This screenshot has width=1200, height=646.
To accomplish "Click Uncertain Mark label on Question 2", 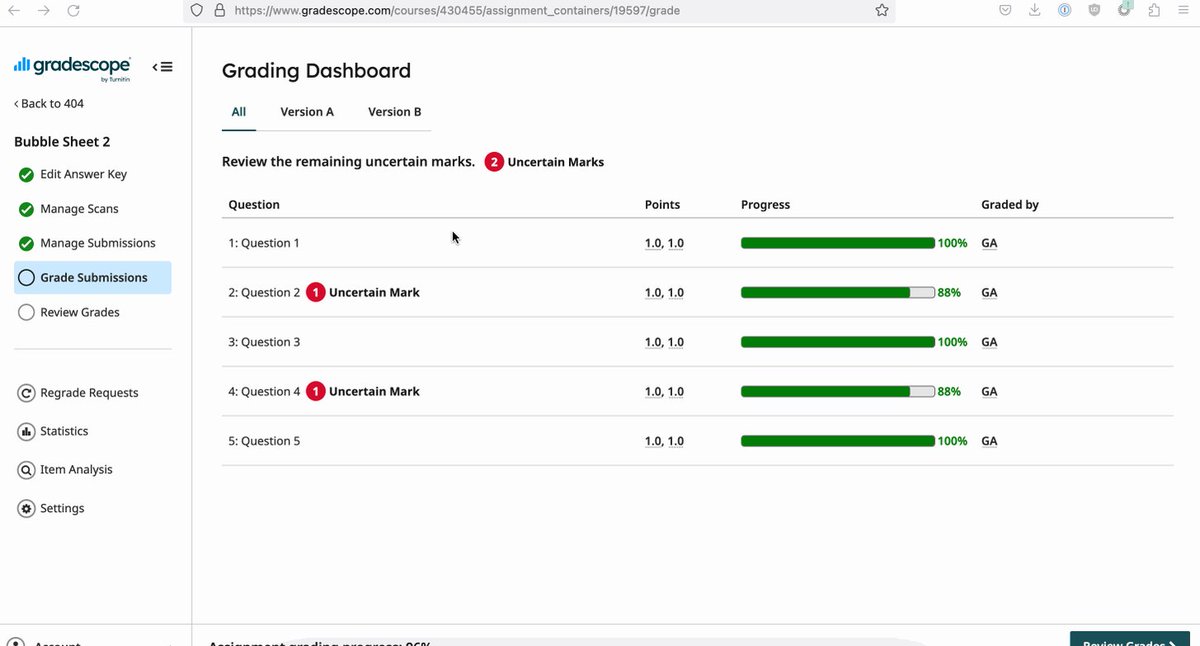I will [374, 293].
